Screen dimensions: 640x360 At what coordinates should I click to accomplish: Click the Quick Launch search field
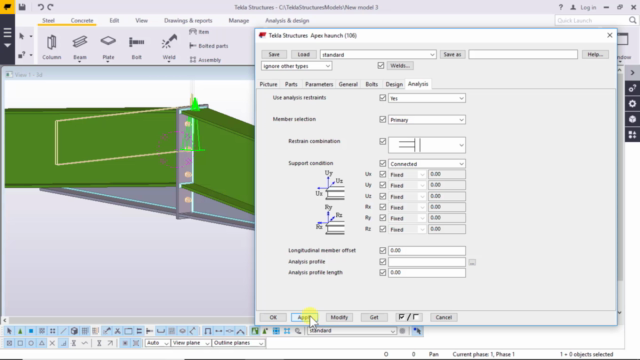click(591, 20)
